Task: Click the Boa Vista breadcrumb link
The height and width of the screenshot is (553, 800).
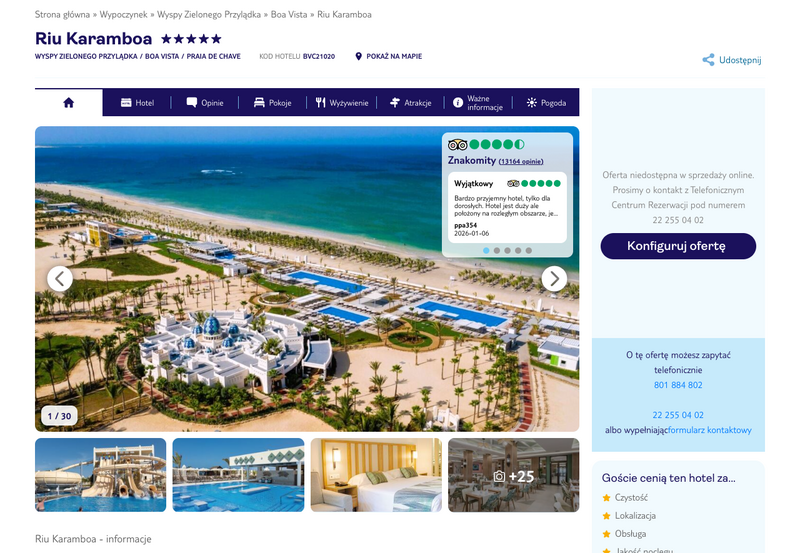Action: [289, 14]
